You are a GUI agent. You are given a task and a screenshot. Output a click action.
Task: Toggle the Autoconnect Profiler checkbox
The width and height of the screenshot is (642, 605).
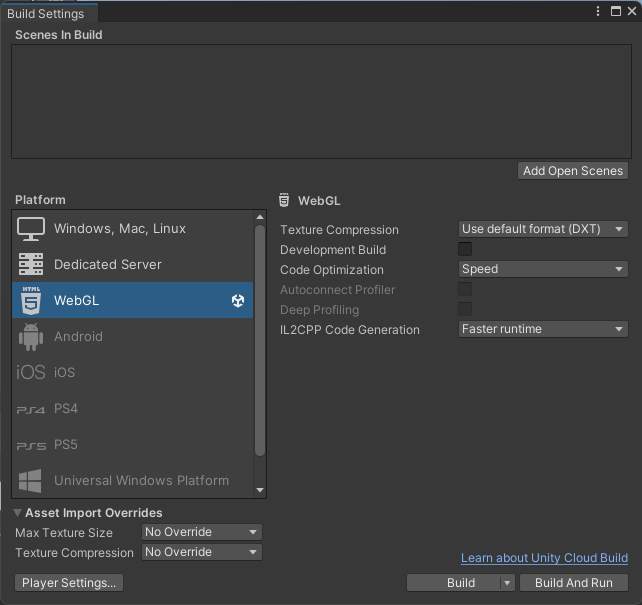(x=465, y=289)
